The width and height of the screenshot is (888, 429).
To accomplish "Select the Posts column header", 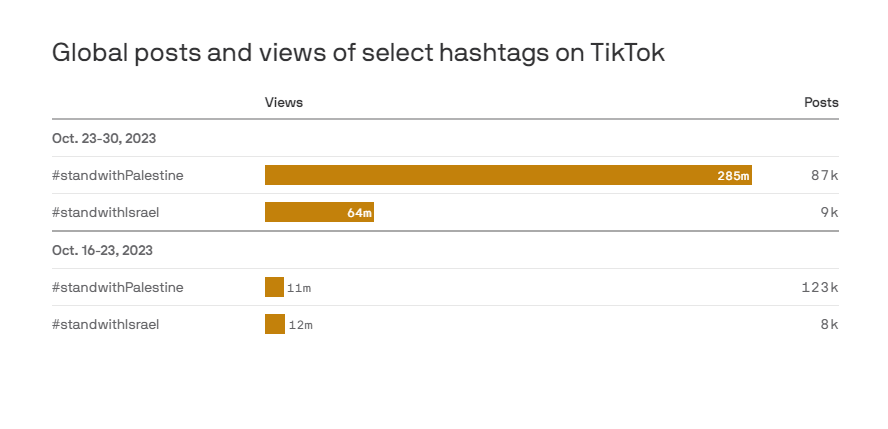I will click(821, 103).
